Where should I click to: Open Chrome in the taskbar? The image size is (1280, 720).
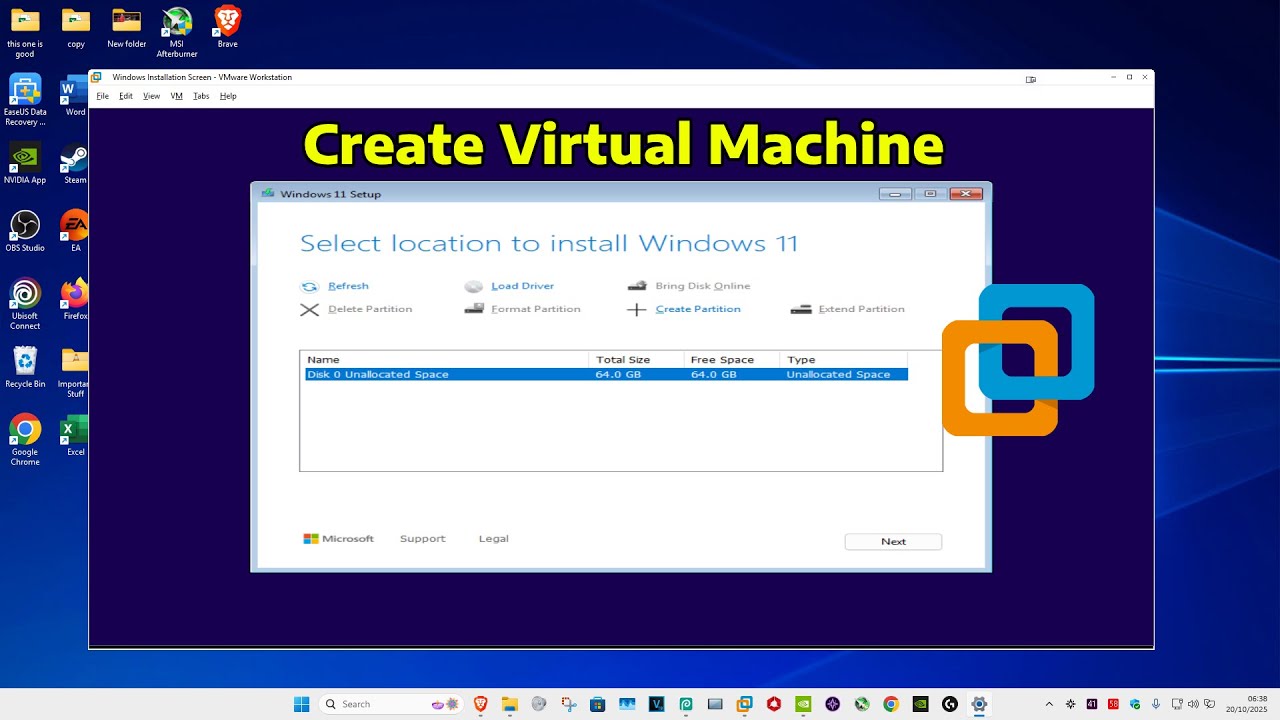[x=891, y=704]
